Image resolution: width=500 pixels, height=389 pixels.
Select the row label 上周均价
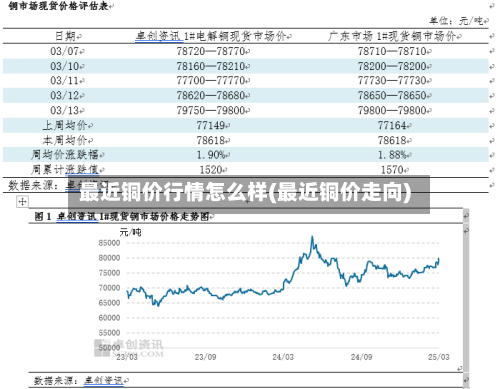point(65,125)
